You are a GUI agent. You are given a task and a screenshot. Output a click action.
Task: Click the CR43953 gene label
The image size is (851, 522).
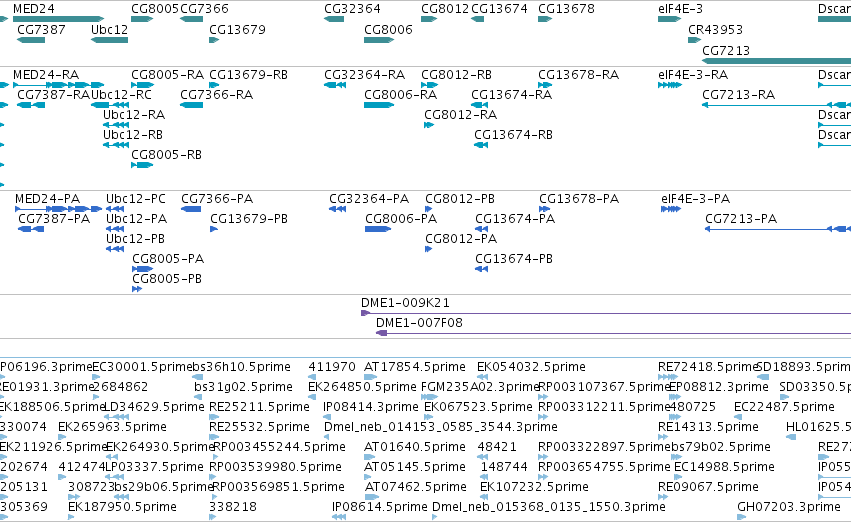(x=715, y=29)
